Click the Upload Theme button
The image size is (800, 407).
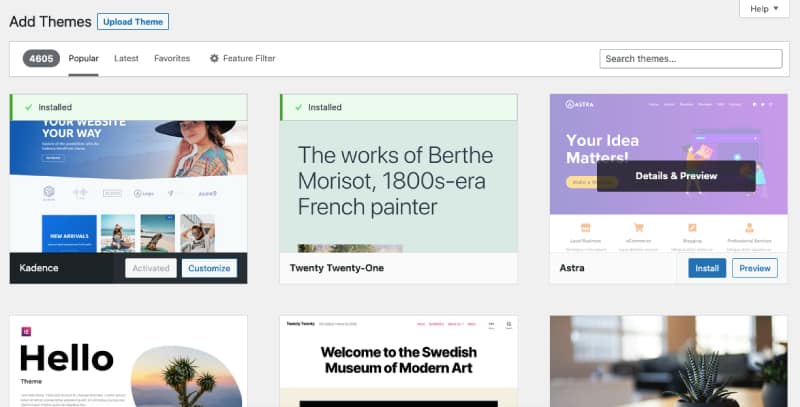click(133, 22)
